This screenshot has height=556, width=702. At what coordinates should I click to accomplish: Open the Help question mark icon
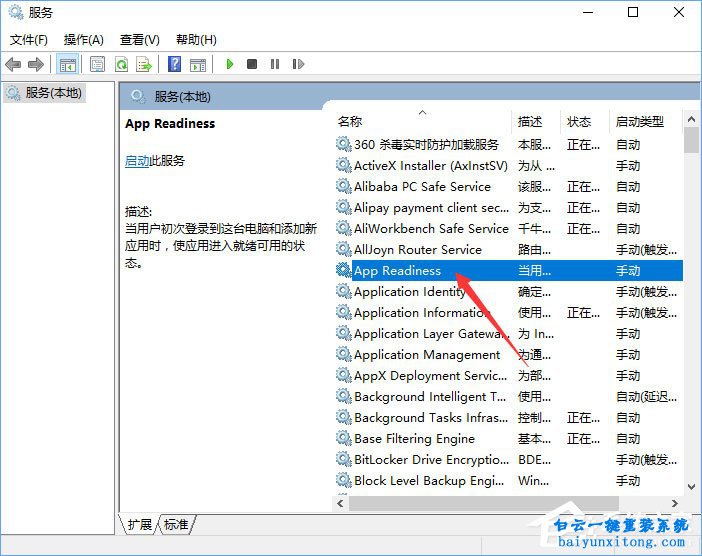174,64
